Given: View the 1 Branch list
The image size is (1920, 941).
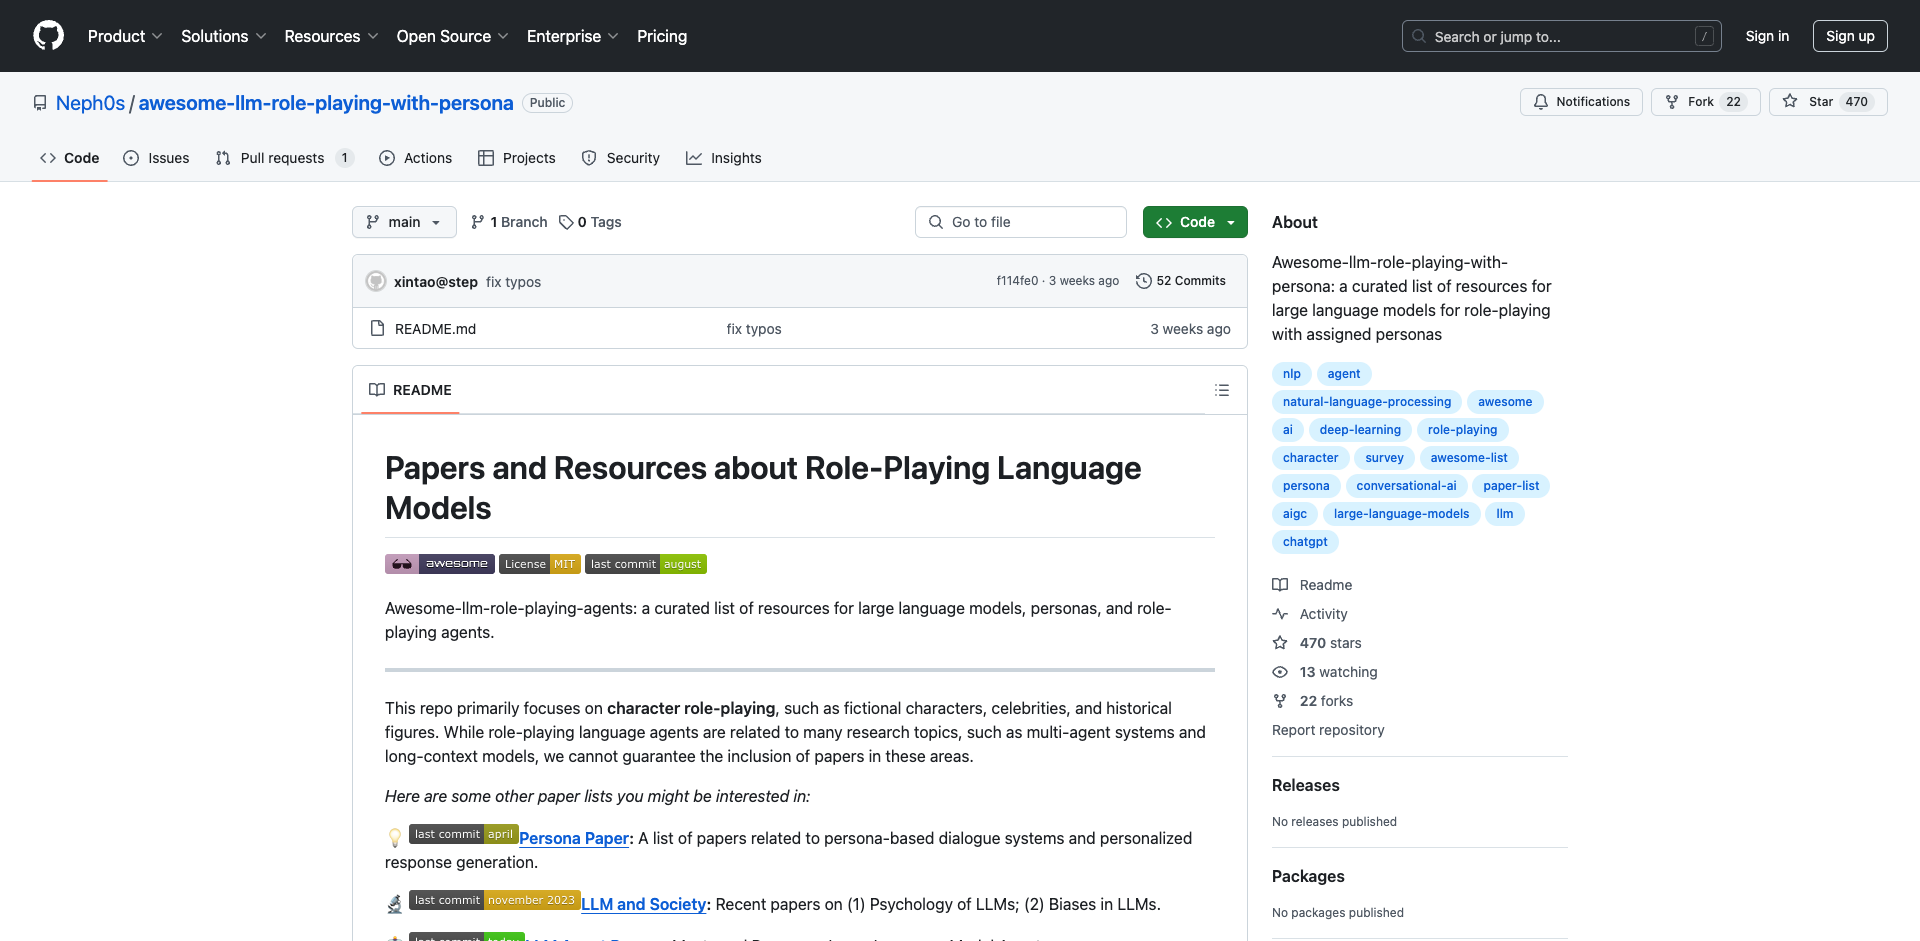Looking at the screenshot, I should click(509, 222).
